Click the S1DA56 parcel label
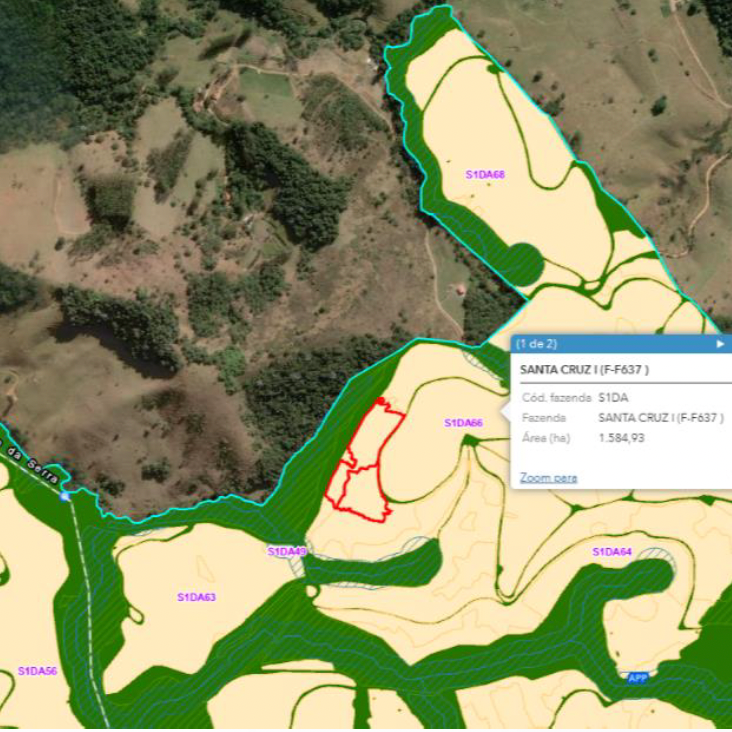This screenshot has height=732, width=732. [37, 671]
